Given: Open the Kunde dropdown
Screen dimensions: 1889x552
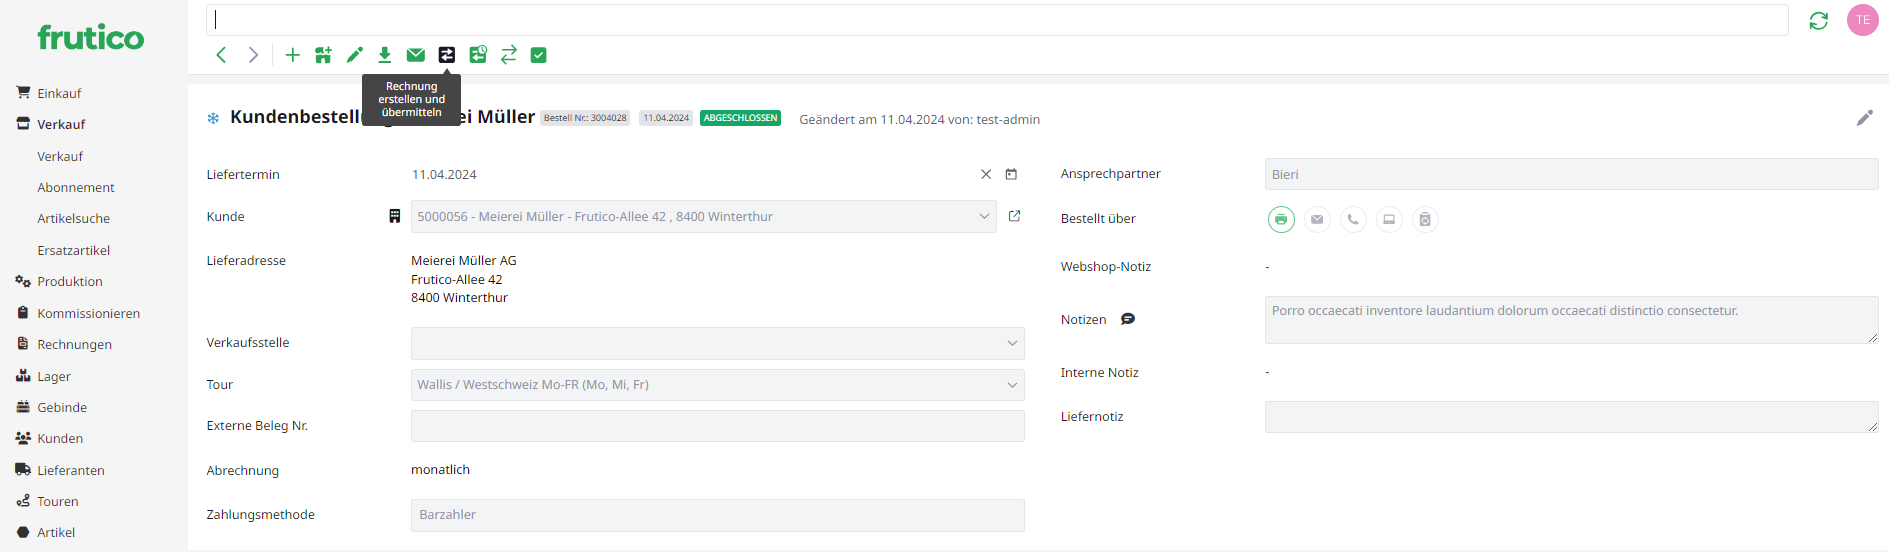Looking at the screenshot, I should (x=984, y=216).
